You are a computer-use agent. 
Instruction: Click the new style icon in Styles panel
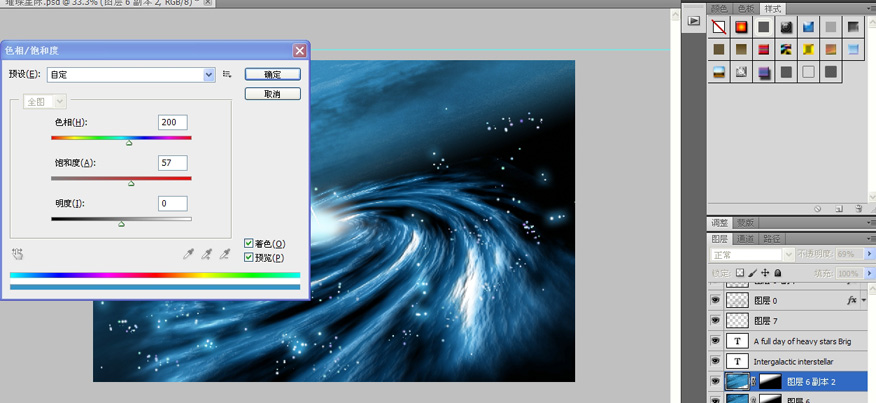839,208
